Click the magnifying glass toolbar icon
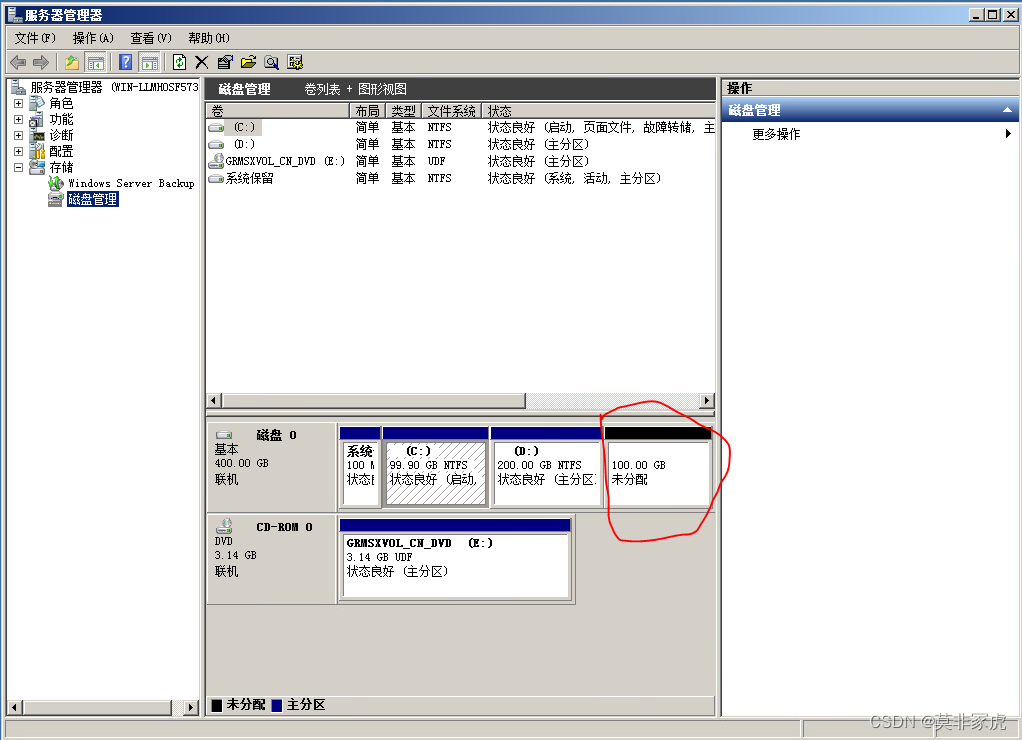 (x=271, y=62)
